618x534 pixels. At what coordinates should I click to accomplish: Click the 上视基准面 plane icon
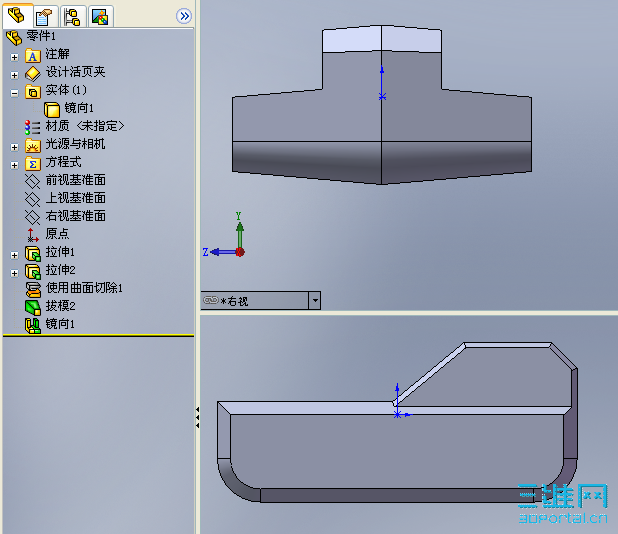pyautogui.click(x=33, y=199)
